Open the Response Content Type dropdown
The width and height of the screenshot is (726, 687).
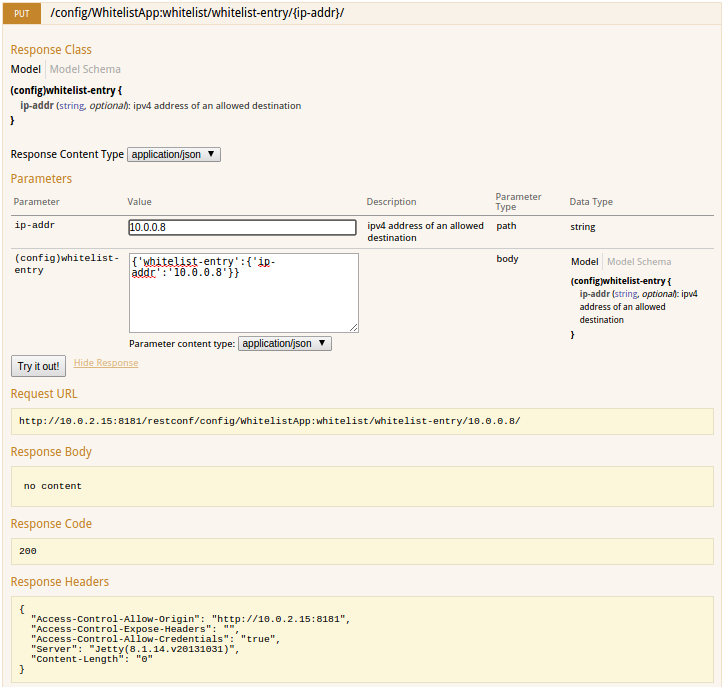(174, 154)
